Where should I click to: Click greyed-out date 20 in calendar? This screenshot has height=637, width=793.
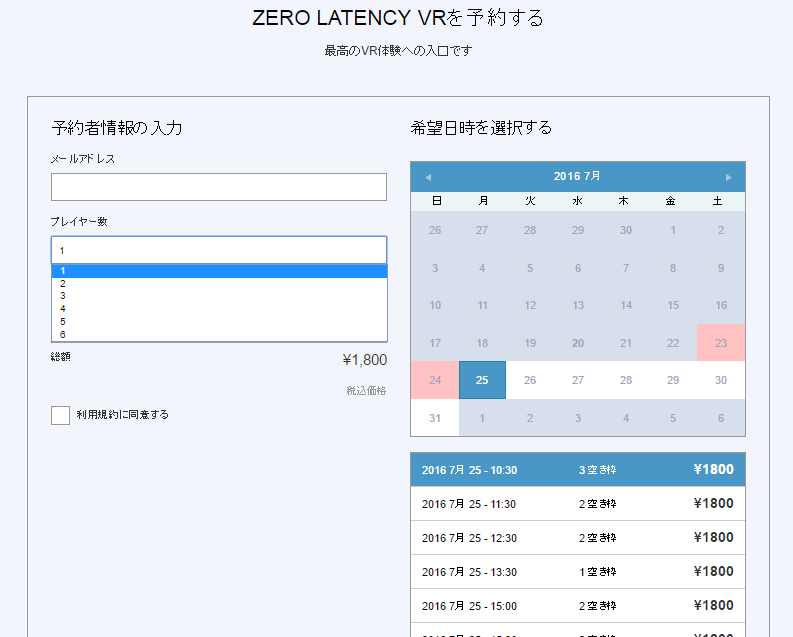point(578,343)
